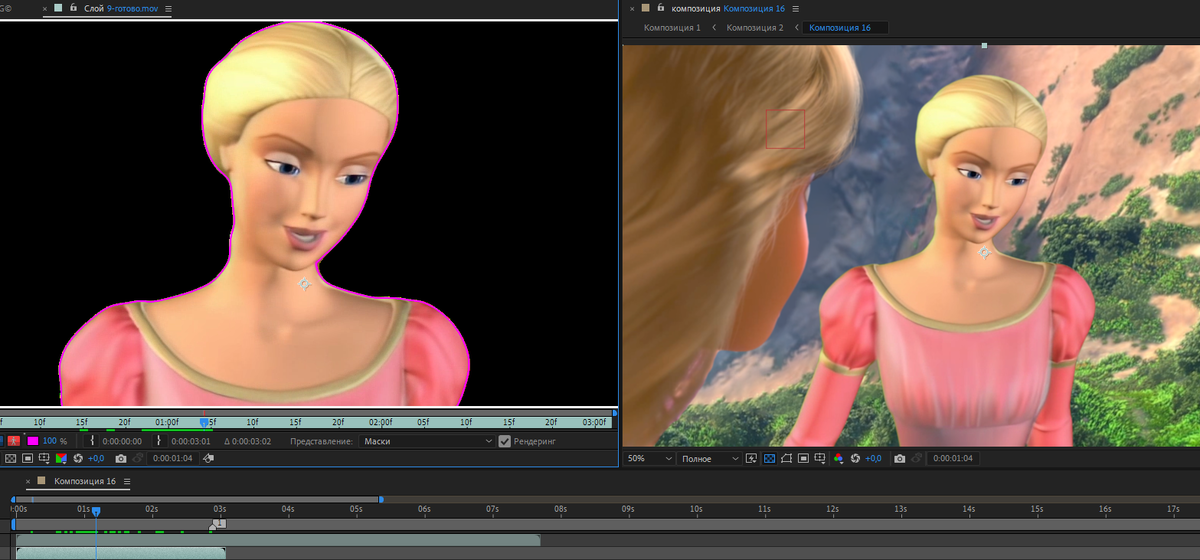Open the grid and guides options in layer panel

point(44,458)
